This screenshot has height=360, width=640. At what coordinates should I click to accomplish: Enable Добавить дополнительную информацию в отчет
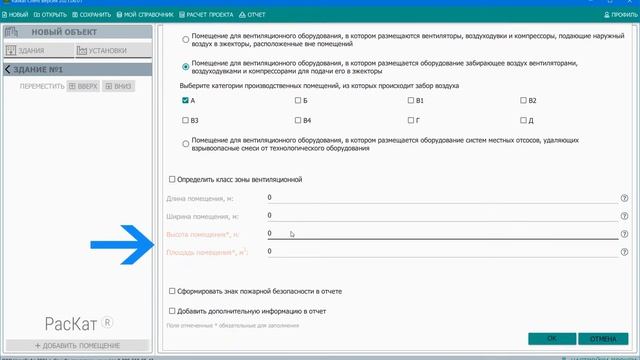tap(172, 311)
